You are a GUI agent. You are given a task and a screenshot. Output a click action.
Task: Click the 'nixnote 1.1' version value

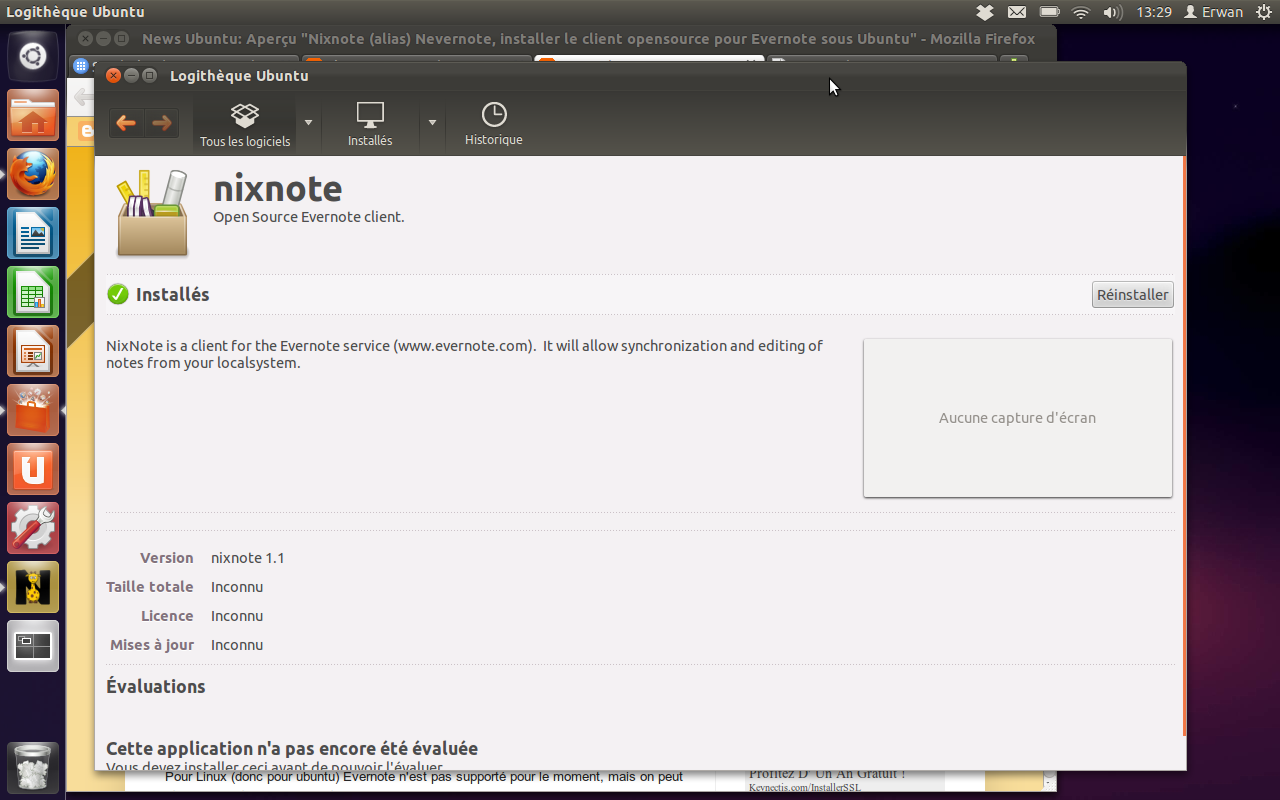tap(248, 558)
